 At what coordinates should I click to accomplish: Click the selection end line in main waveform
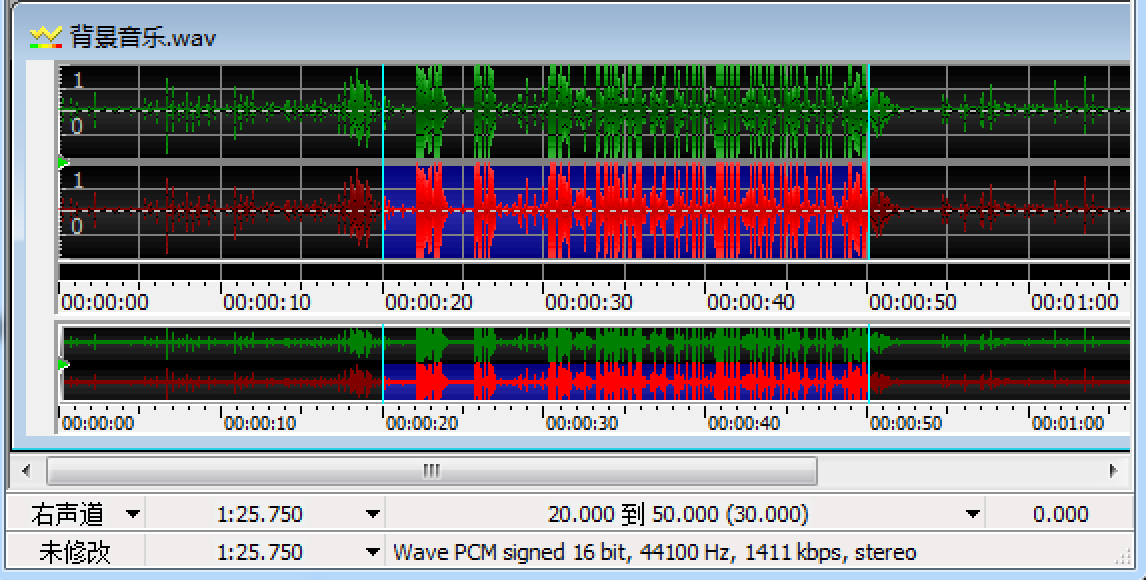click(x=868, y=160)
